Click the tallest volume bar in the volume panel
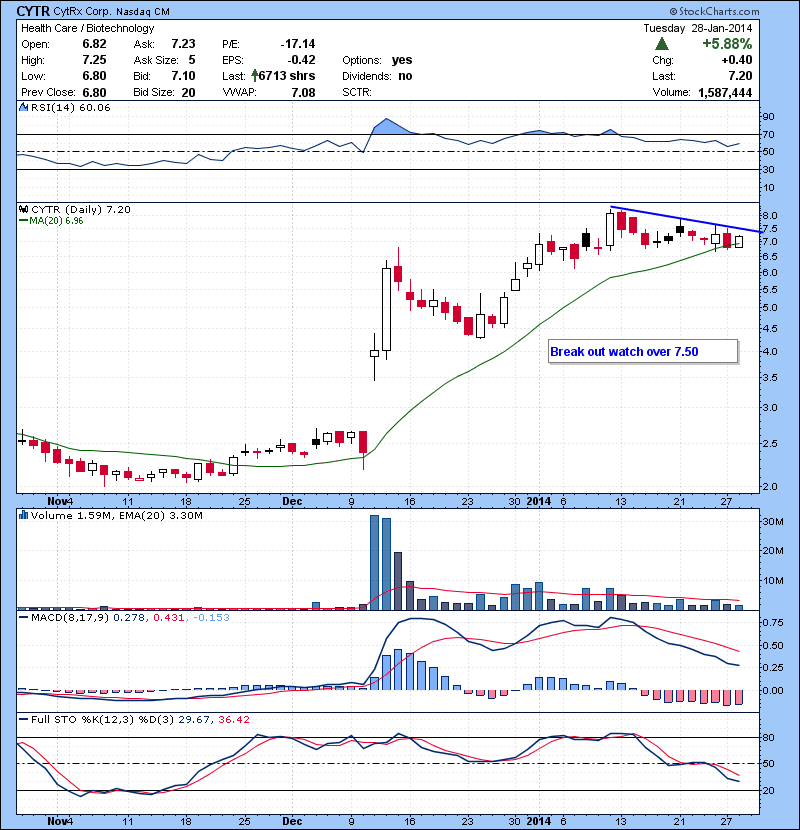Image resolution: width=800 pixels, height=830 pixels. (x=374, y=563)
